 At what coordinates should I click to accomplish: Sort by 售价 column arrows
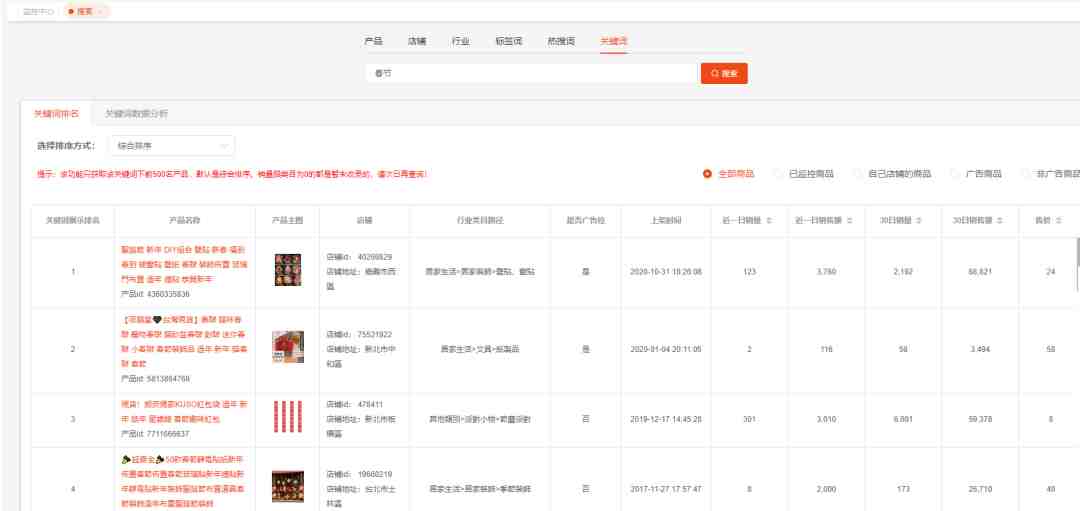point(1058,221)
